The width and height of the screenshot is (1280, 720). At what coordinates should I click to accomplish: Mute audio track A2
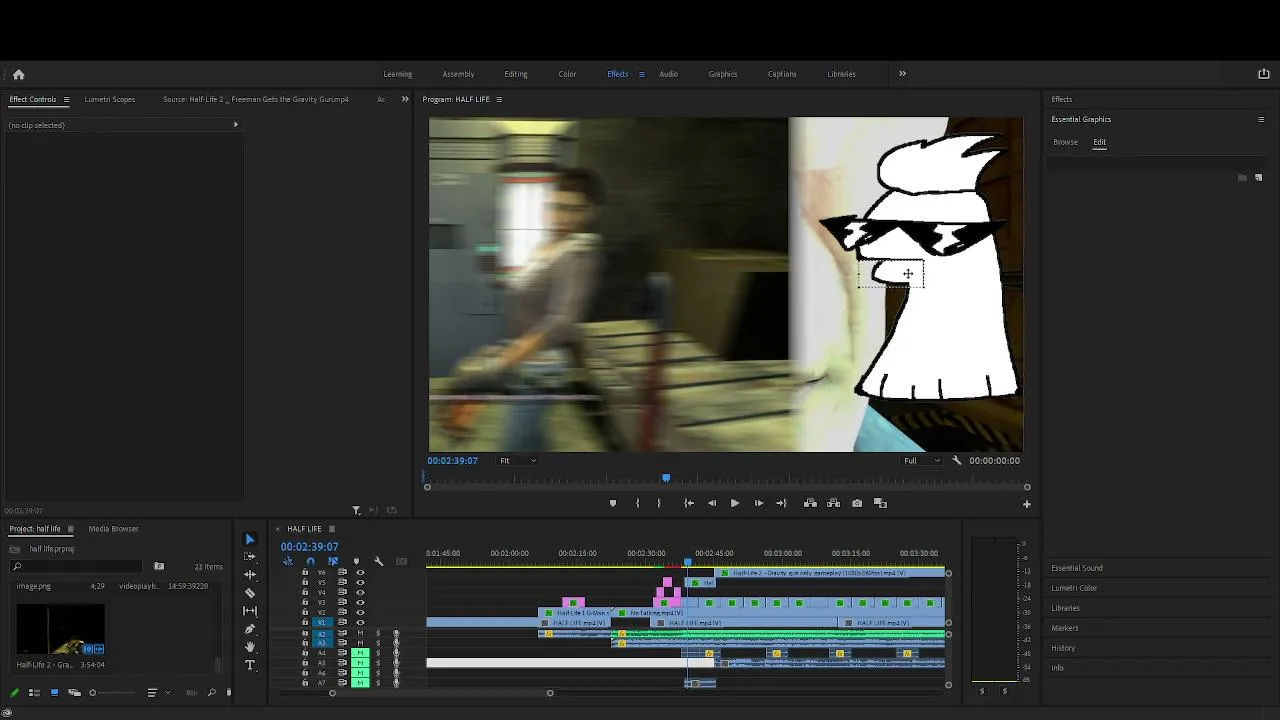[x=360, y=633]
